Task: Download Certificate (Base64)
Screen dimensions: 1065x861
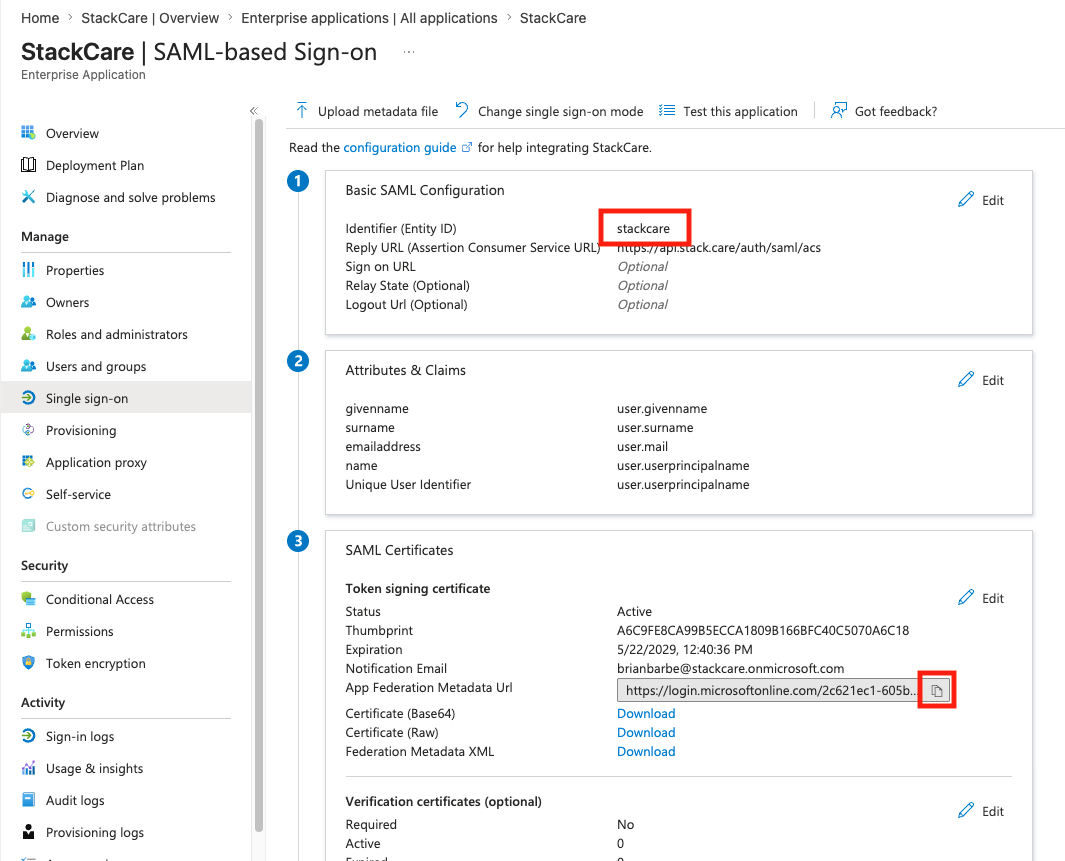Action: tap(646, 713)
